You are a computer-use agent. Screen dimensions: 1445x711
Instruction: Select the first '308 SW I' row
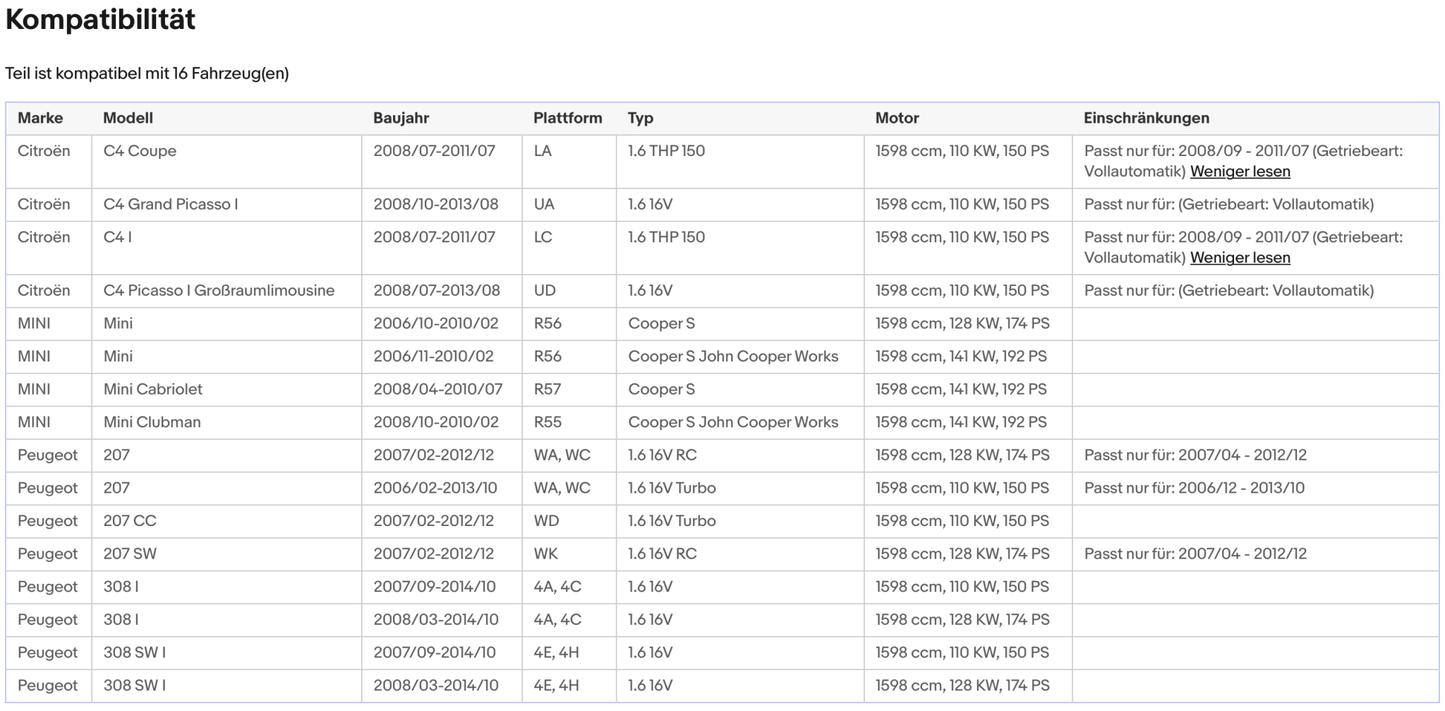click(135, 652)
